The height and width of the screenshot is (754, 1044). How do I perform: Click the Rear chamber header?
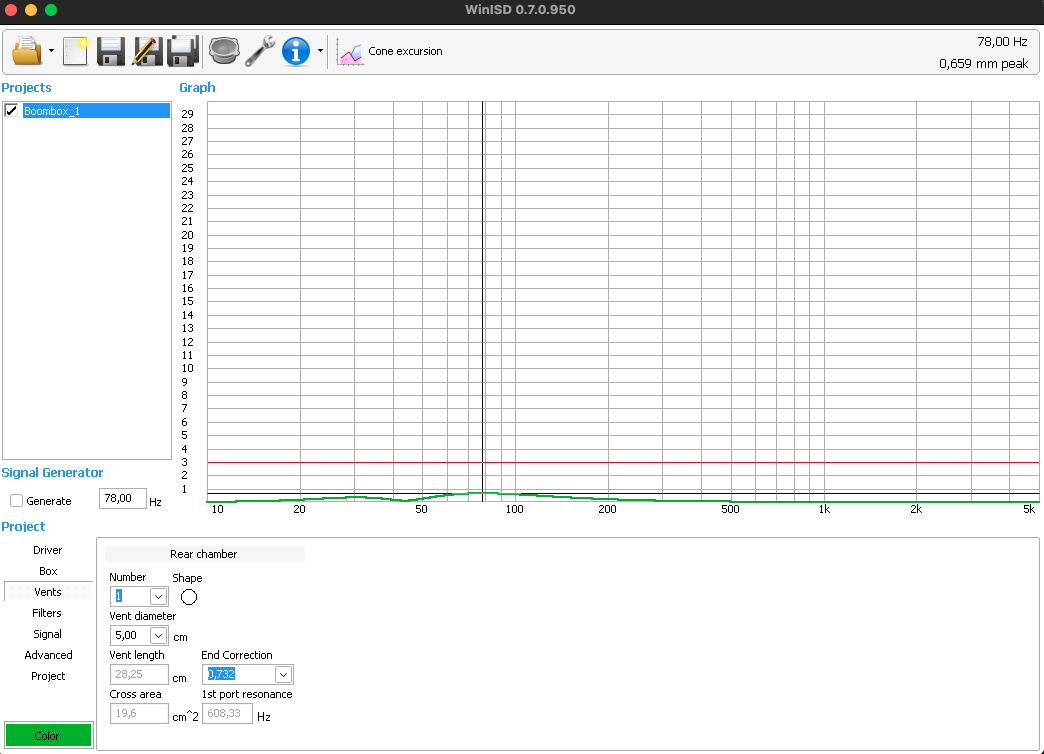pos(204,554)
